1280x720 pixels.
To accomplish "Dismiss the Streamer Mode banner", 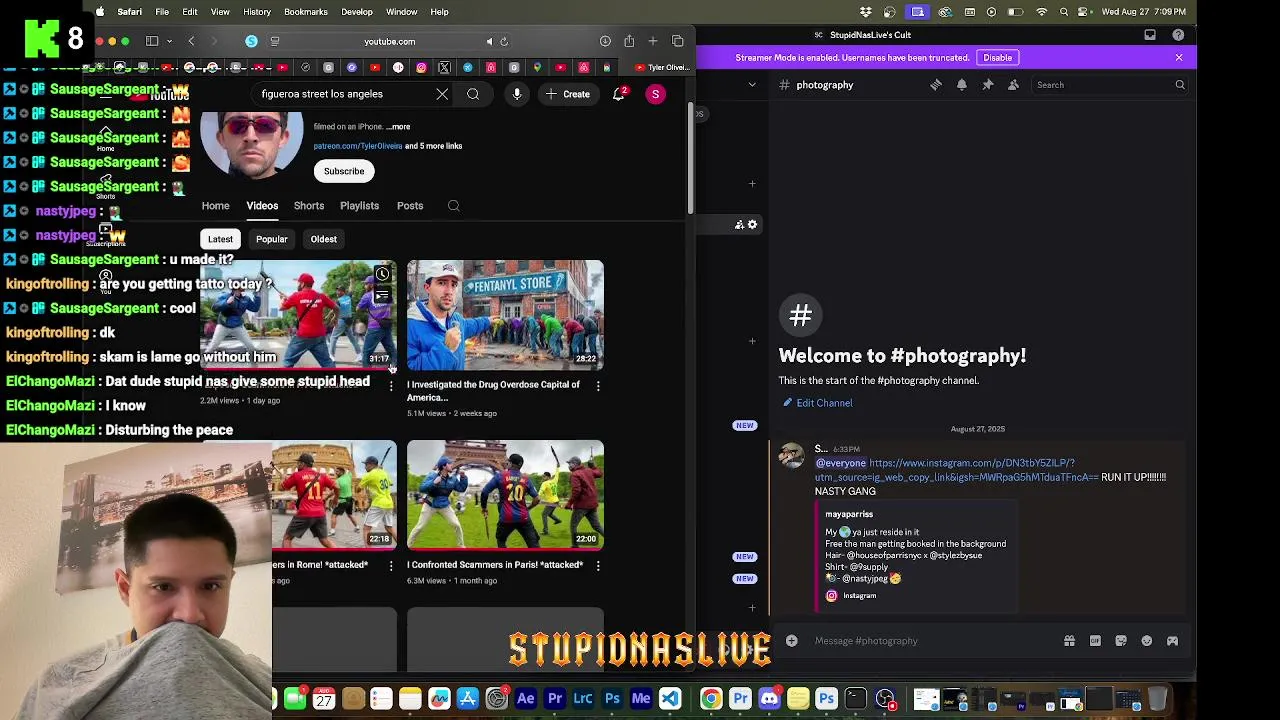I will (x=1179, y=58).
